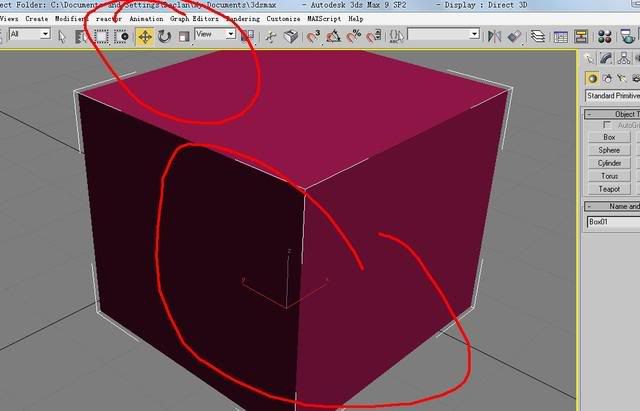Click the Teapot primitive button
The image size is (640, 411).
click(x=610, y=188)
